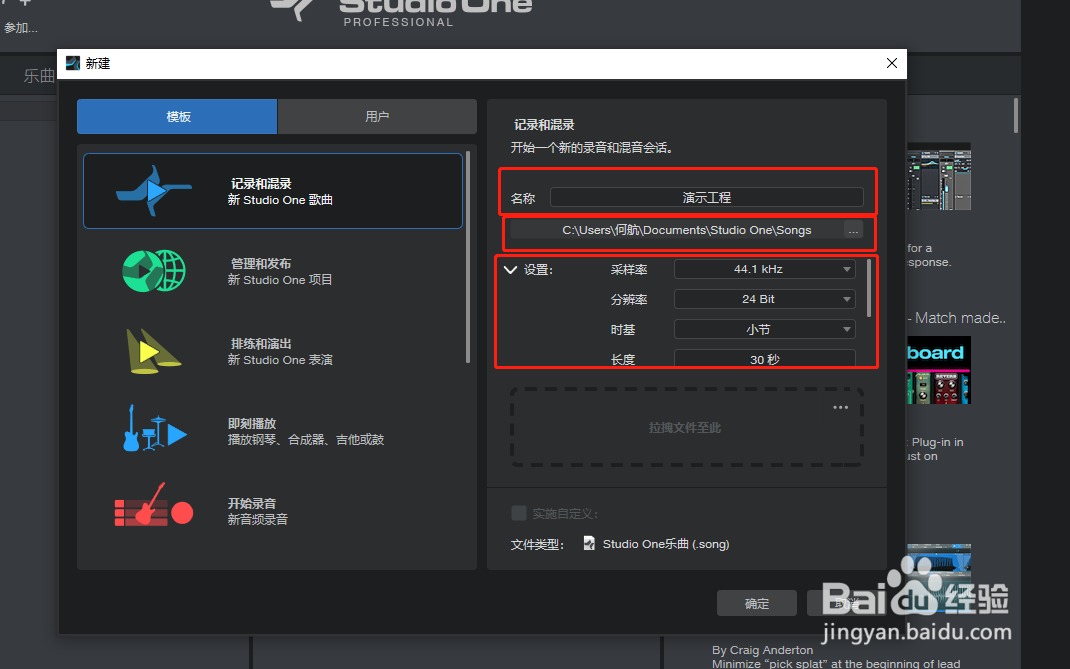Image resolution: width=1070 pixels, height=669 pixels.
Task: Select the 新 Studio One 歌曲 text row
Action: pyautogui.click(x=280, y=200)
